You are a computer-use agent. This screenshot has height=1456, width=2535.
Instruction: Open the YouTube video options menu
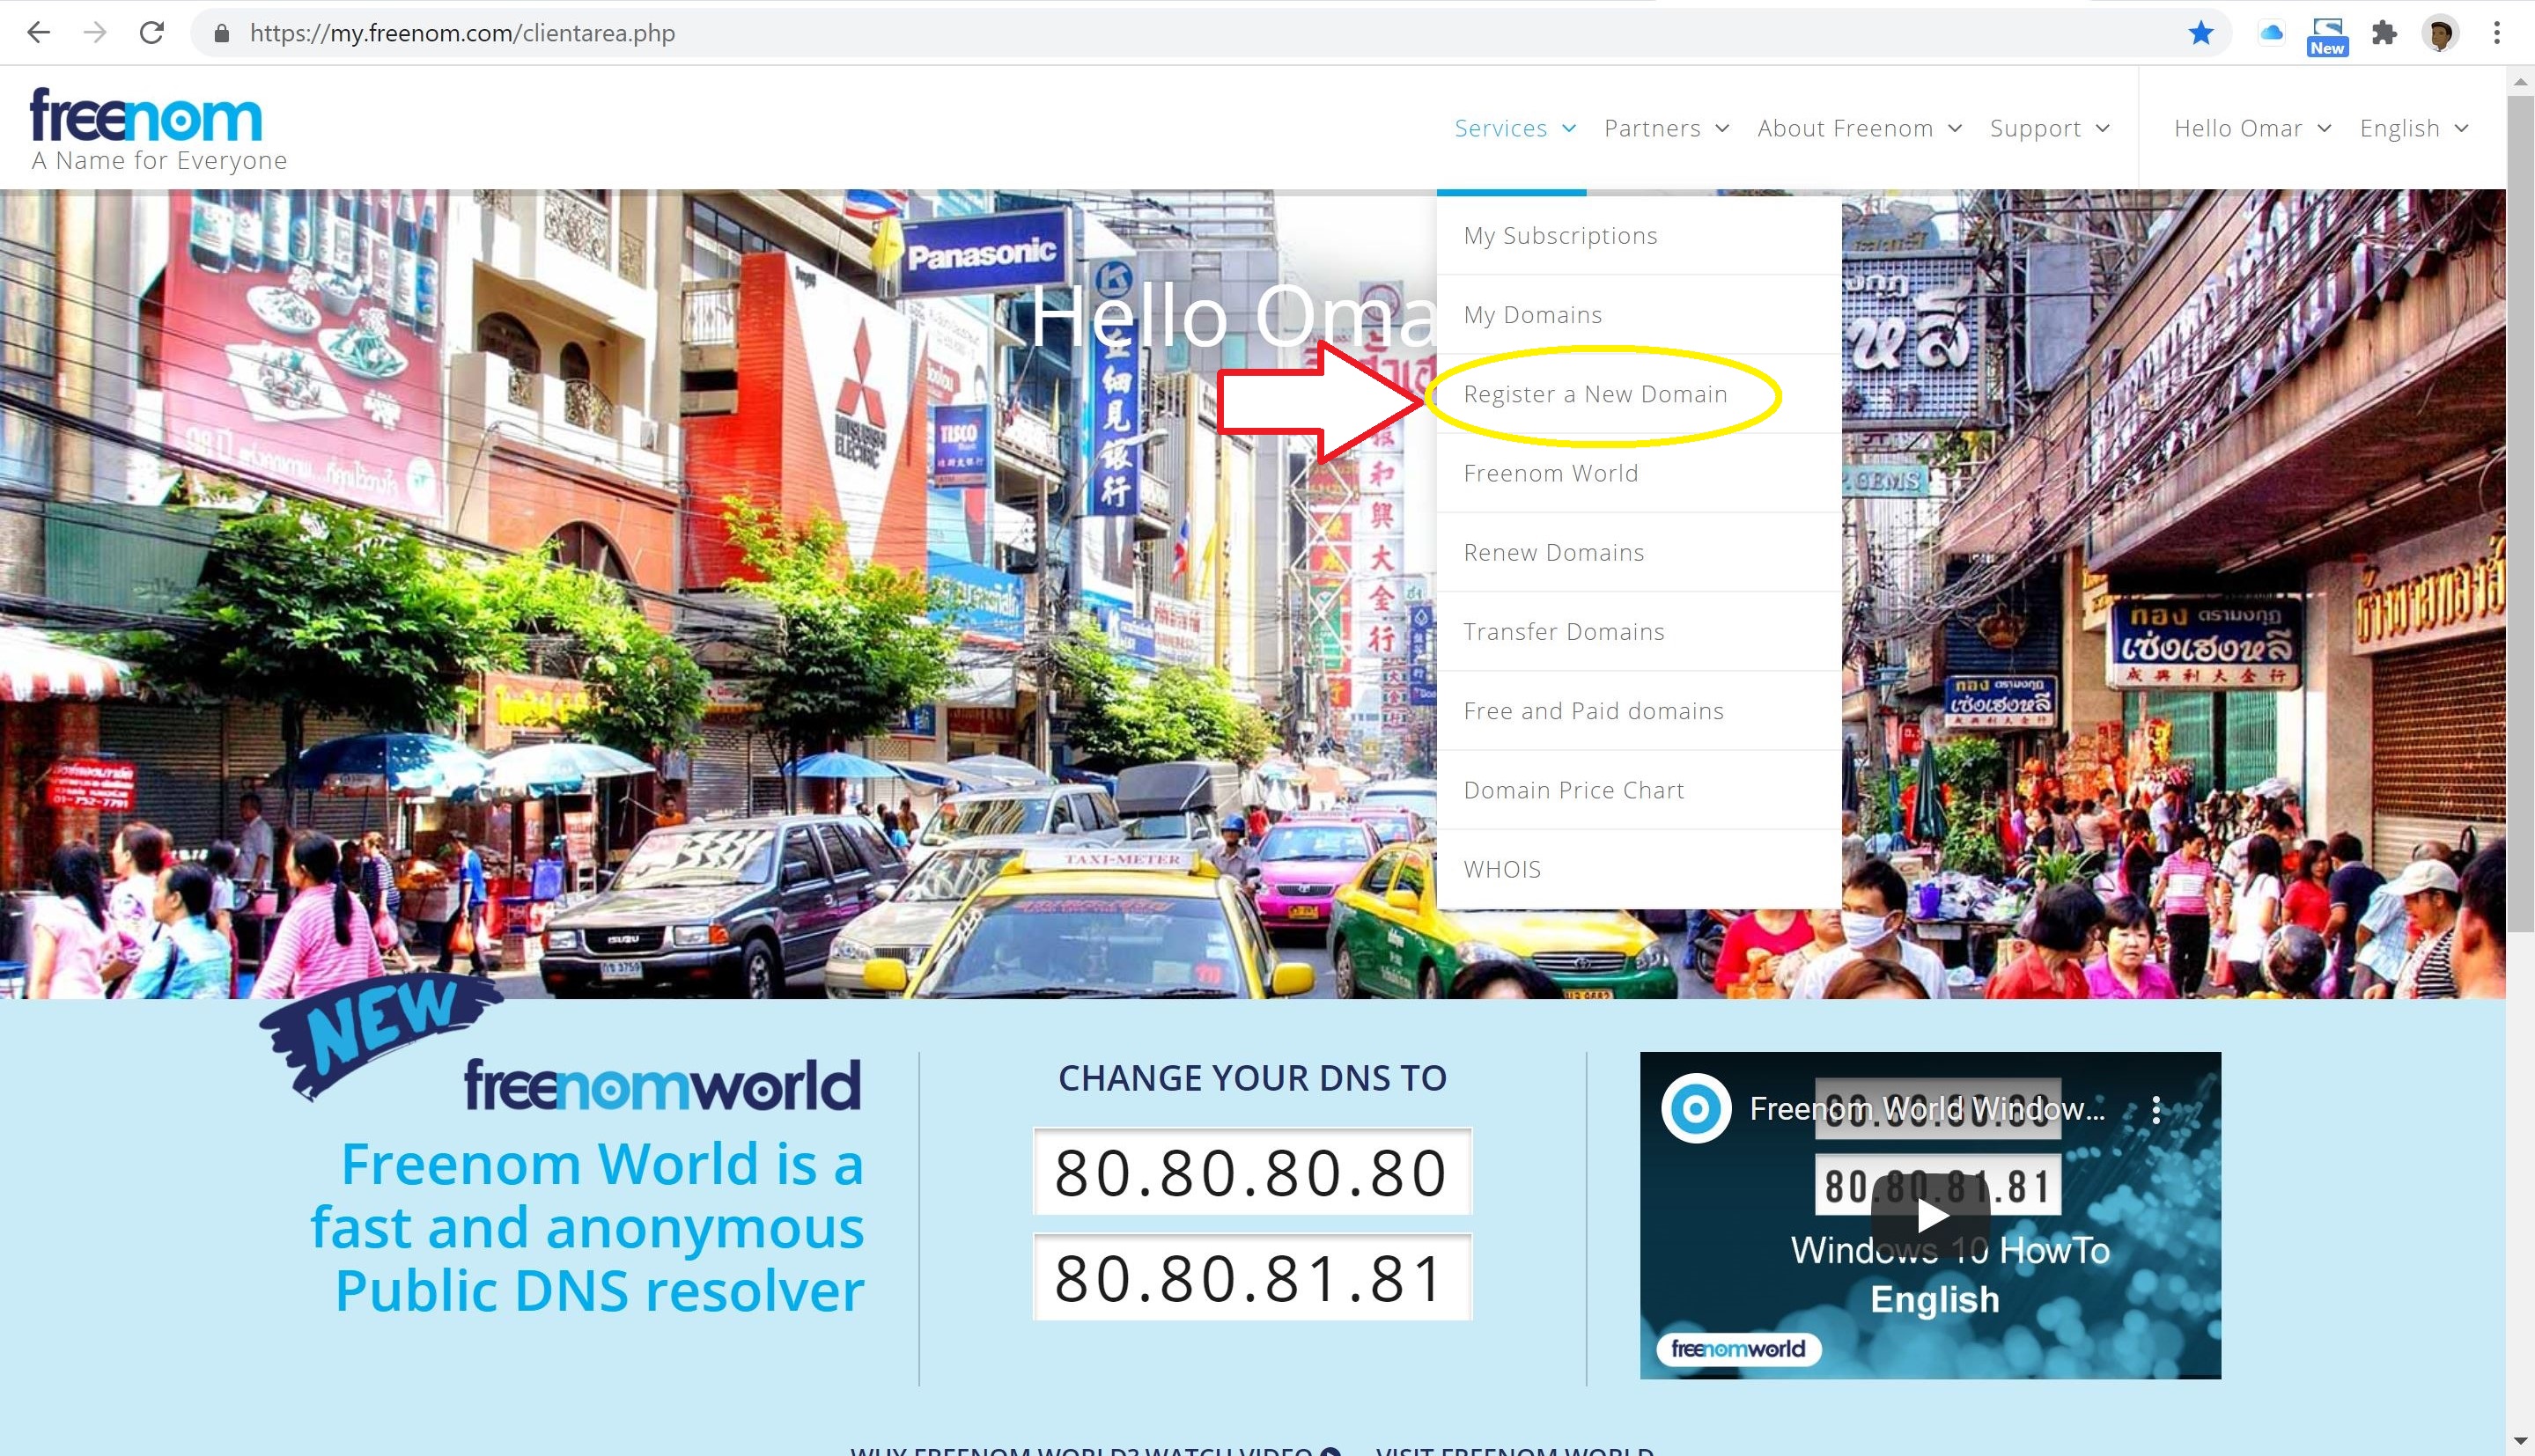(2156, 1109)
